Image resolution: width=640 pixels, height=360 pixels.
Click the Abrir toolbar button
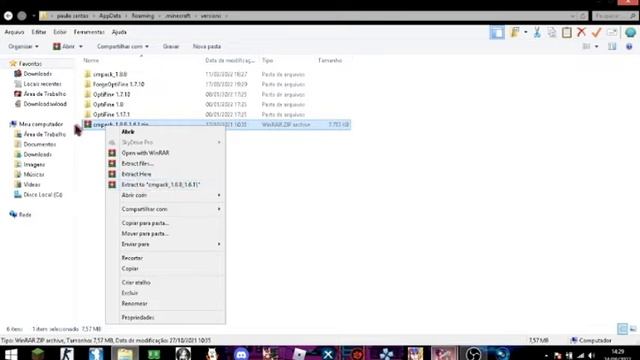tap(64, 47)
